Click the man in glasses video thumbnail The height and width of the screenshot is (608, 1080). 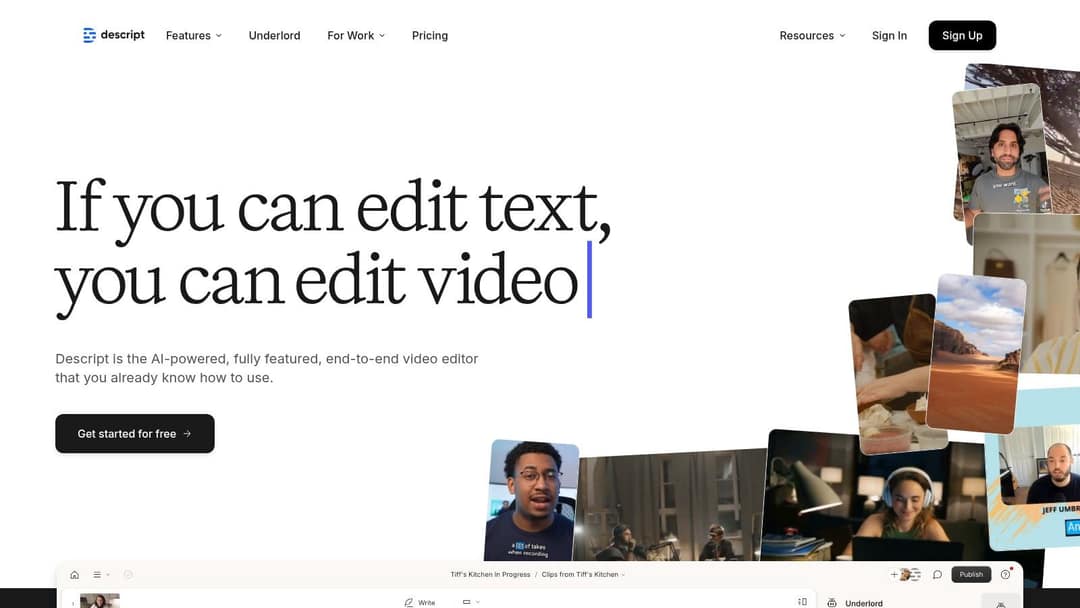(x=532, y=500)
